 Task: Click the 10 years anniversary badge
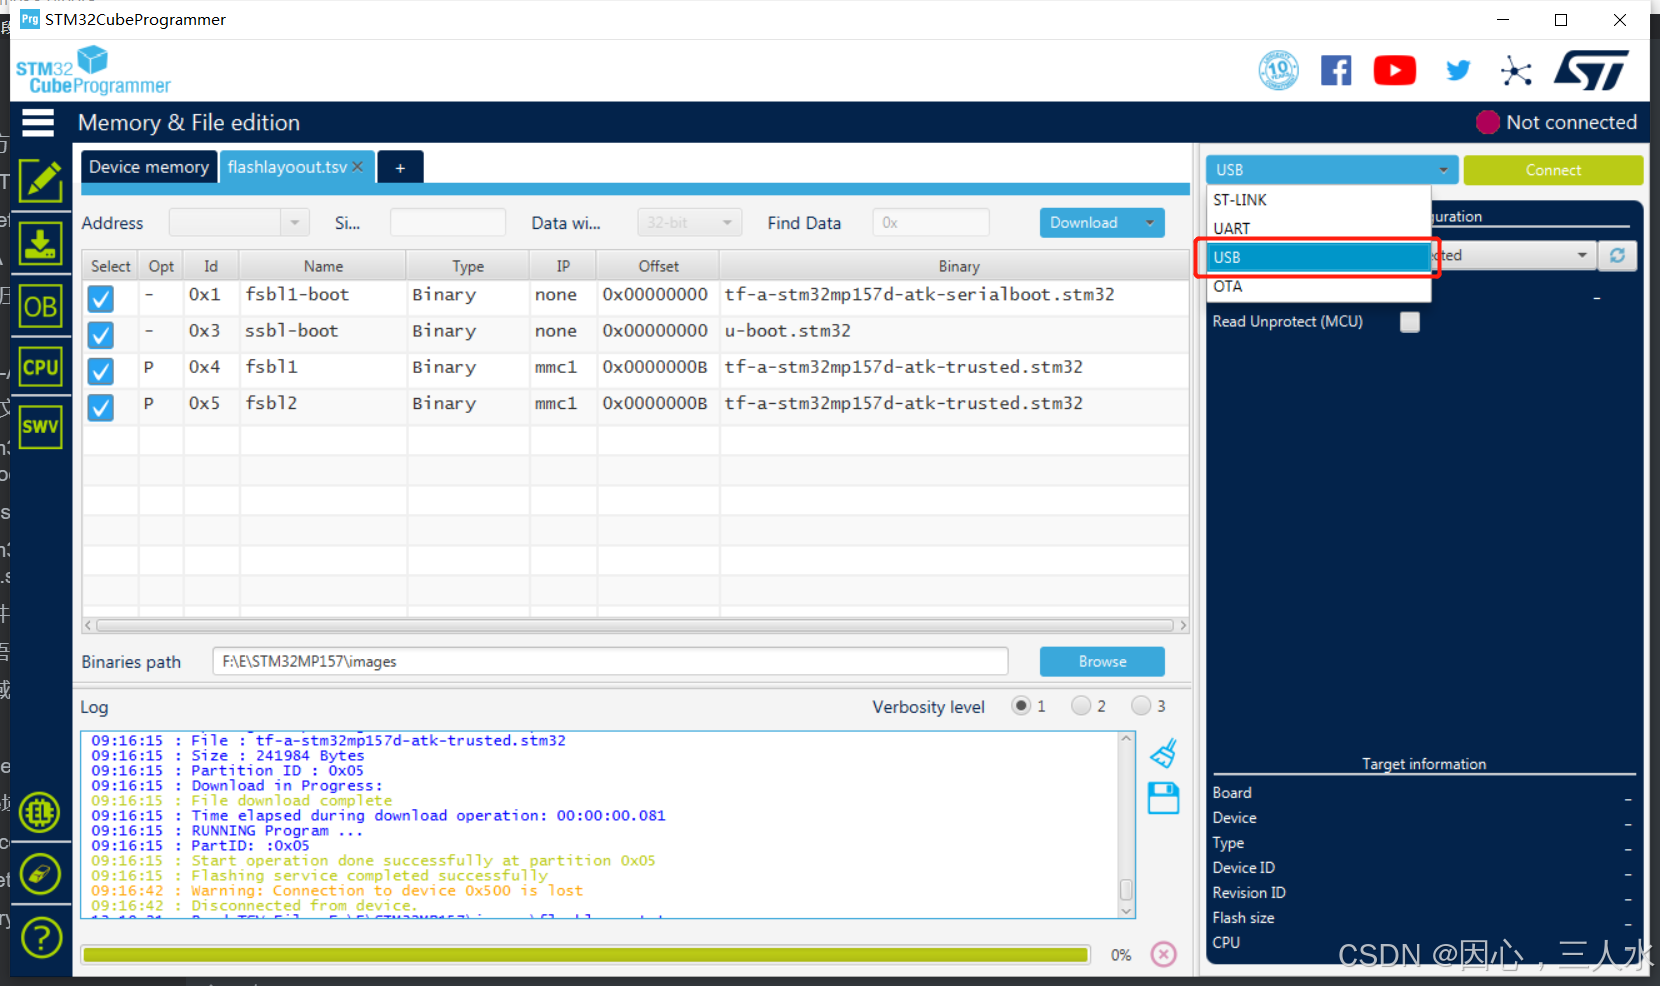tap(1278, 70)
